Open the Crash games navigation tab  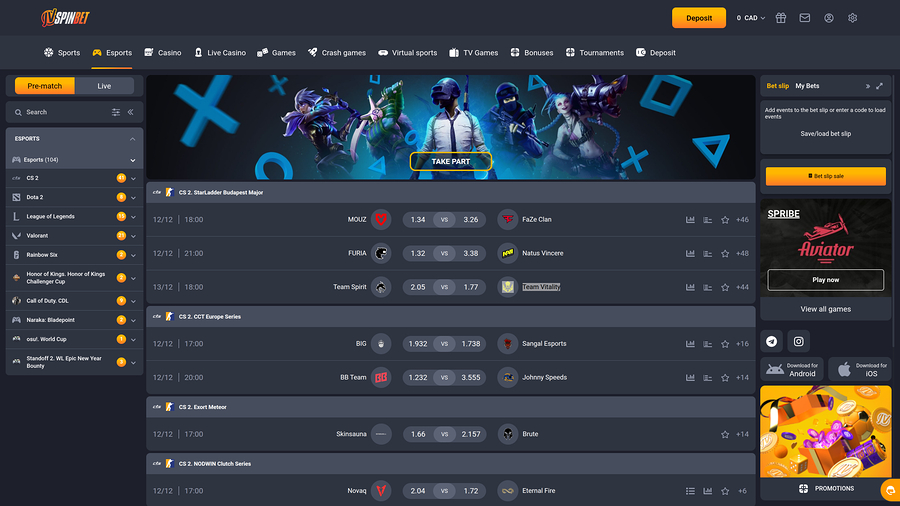pyautogui.click(x=337, y=53)
